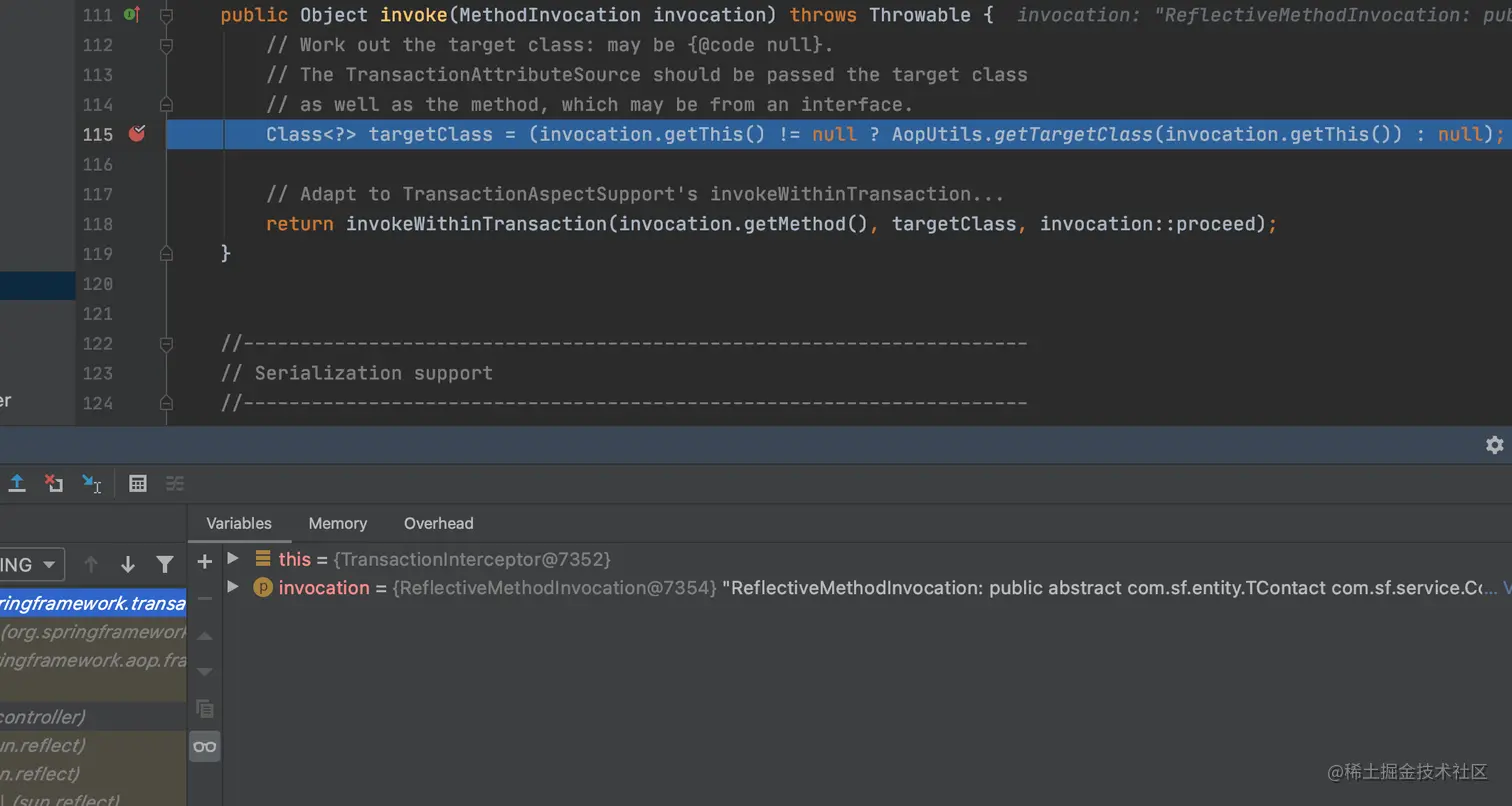Image resolution: width=1512 pixels, height=806 pixels.
Task: Click the filter frames funnel icon
Action: [x=165, y=564]
